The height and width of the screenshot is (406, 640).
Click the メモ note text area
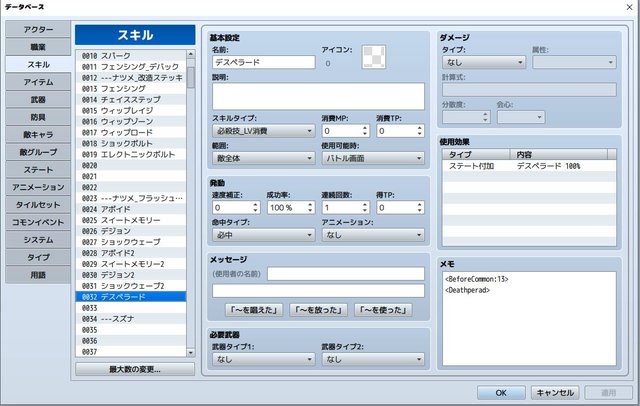(x=529, y=319)
